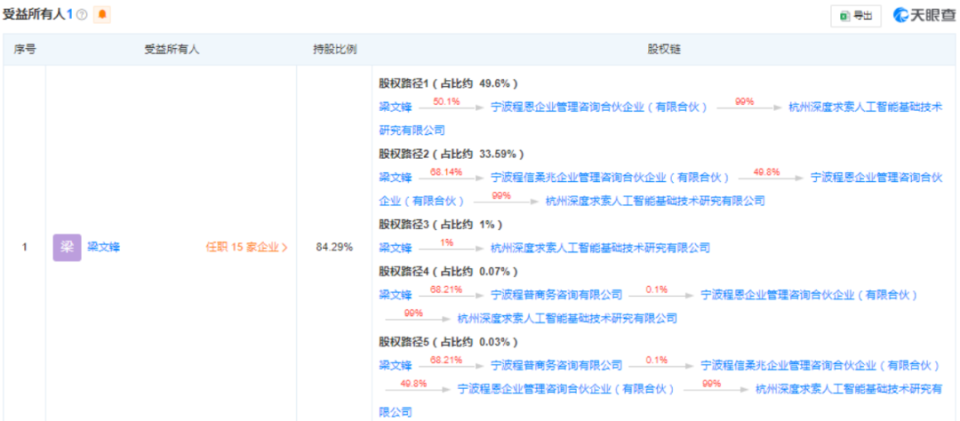Click the 84.29% shareholding value
Image resolution: width=960 pixels, height=421 pixels.
click(334, 247)
